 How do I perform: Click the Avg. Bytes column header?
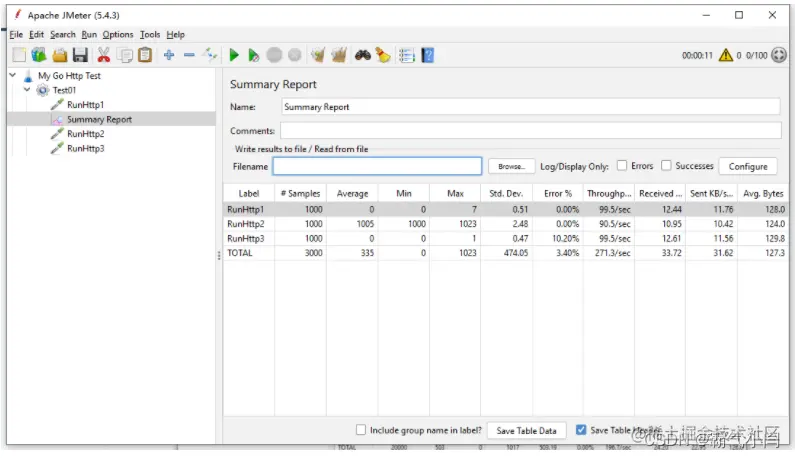pyautogui.click(x=763, y=193)
